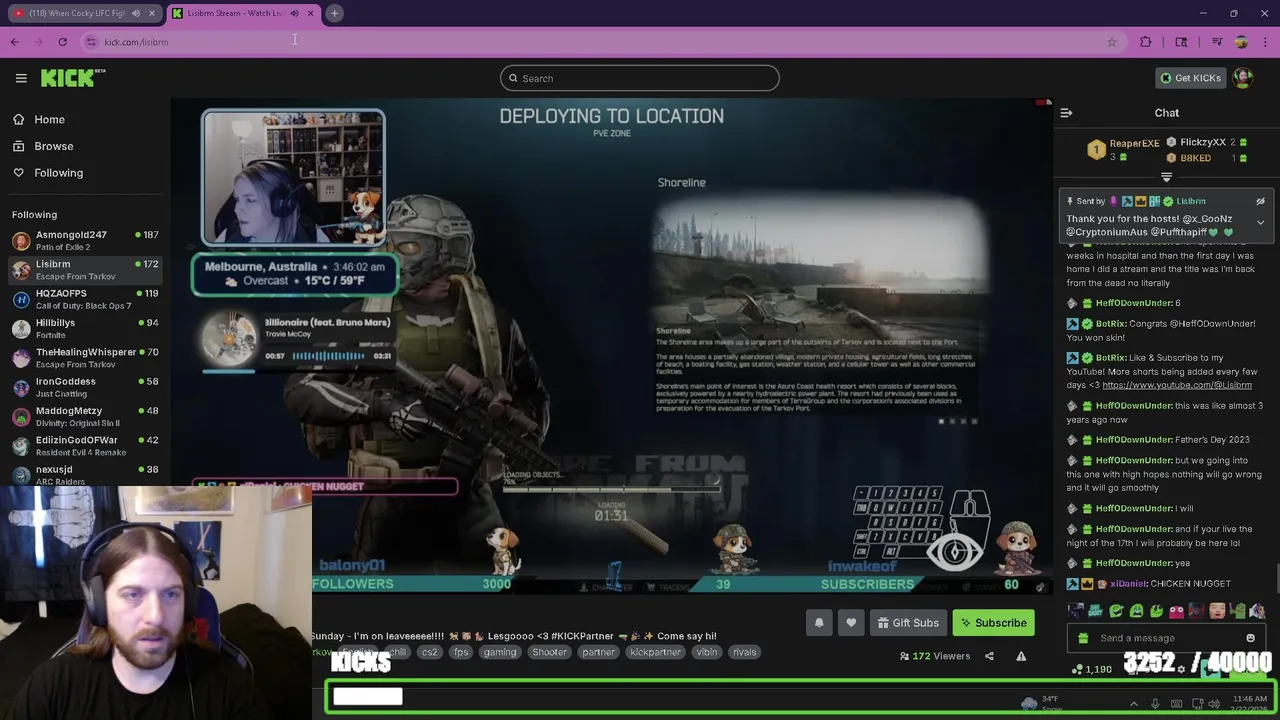Toggle stream notifications bell
1280x720 pixels.
[x=819, y=623]
